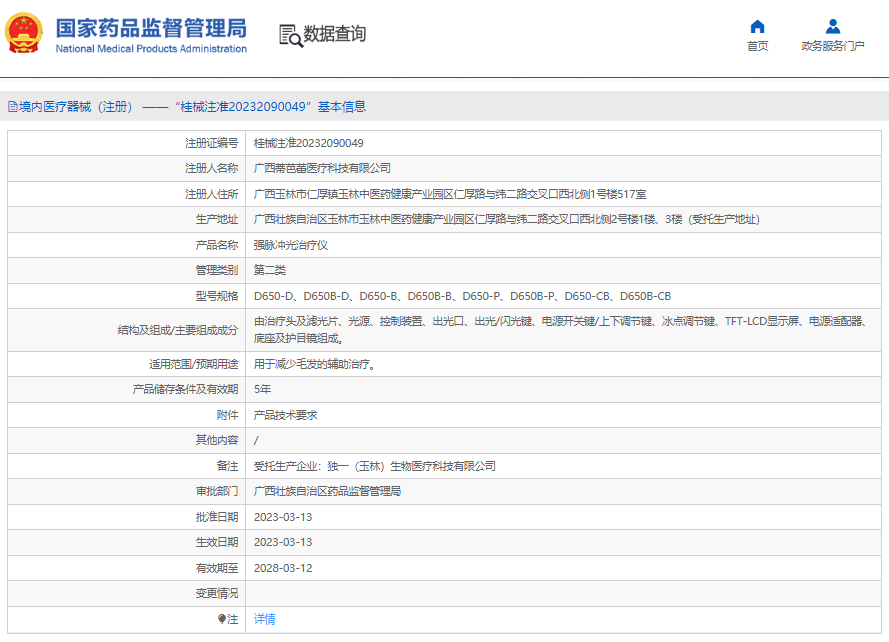Image resolution: width=889 pixels, height=642 pixels.
Task: Click the 数据查询 heading text
Action: coord(335,34)
